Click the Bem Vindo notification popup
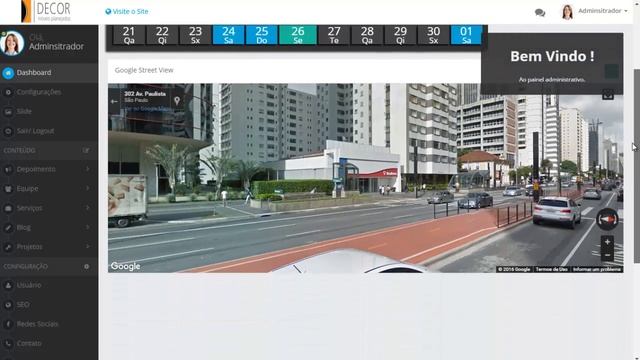Screen dimensions: 640x360 click(552, 64)
